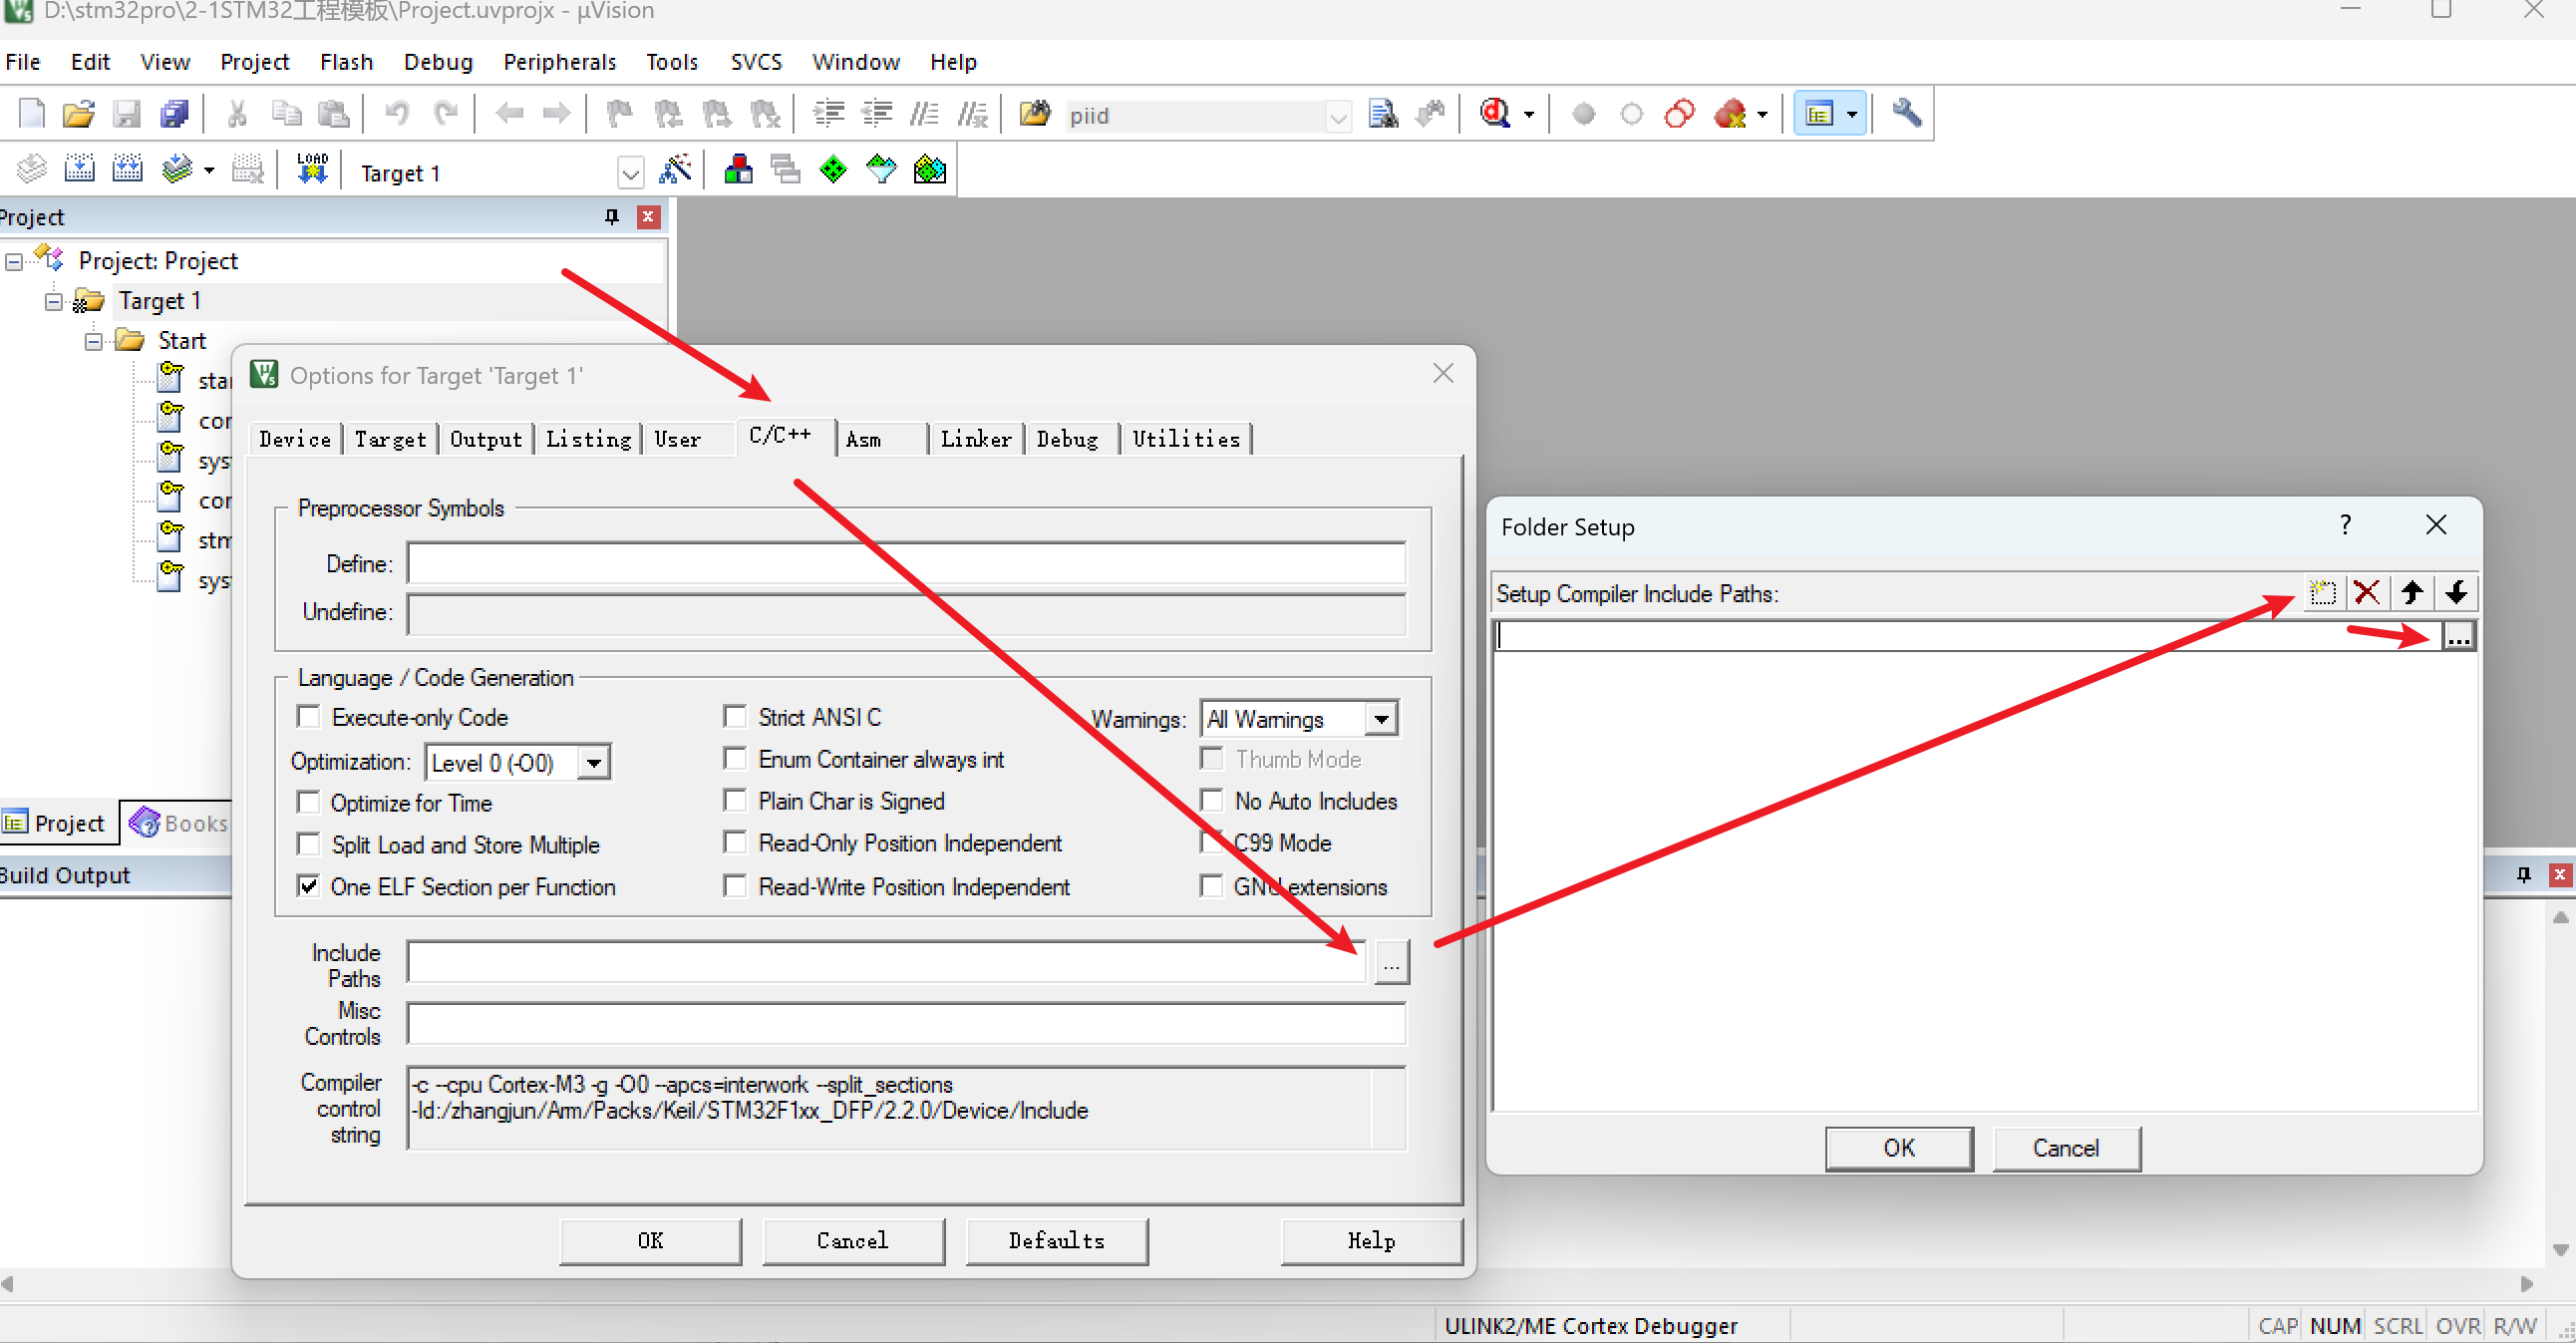Open the piid find combo dropdown
This screenshot has height=1343, width=2576.
point(1337,117)
